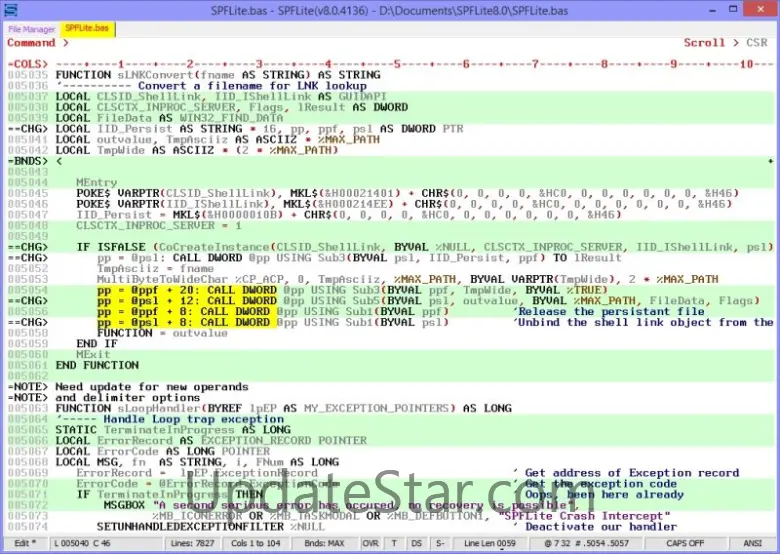Click the SPFLite app icon in title bar
This screenshot has width=780, height=554.
(x=10, y=10)
